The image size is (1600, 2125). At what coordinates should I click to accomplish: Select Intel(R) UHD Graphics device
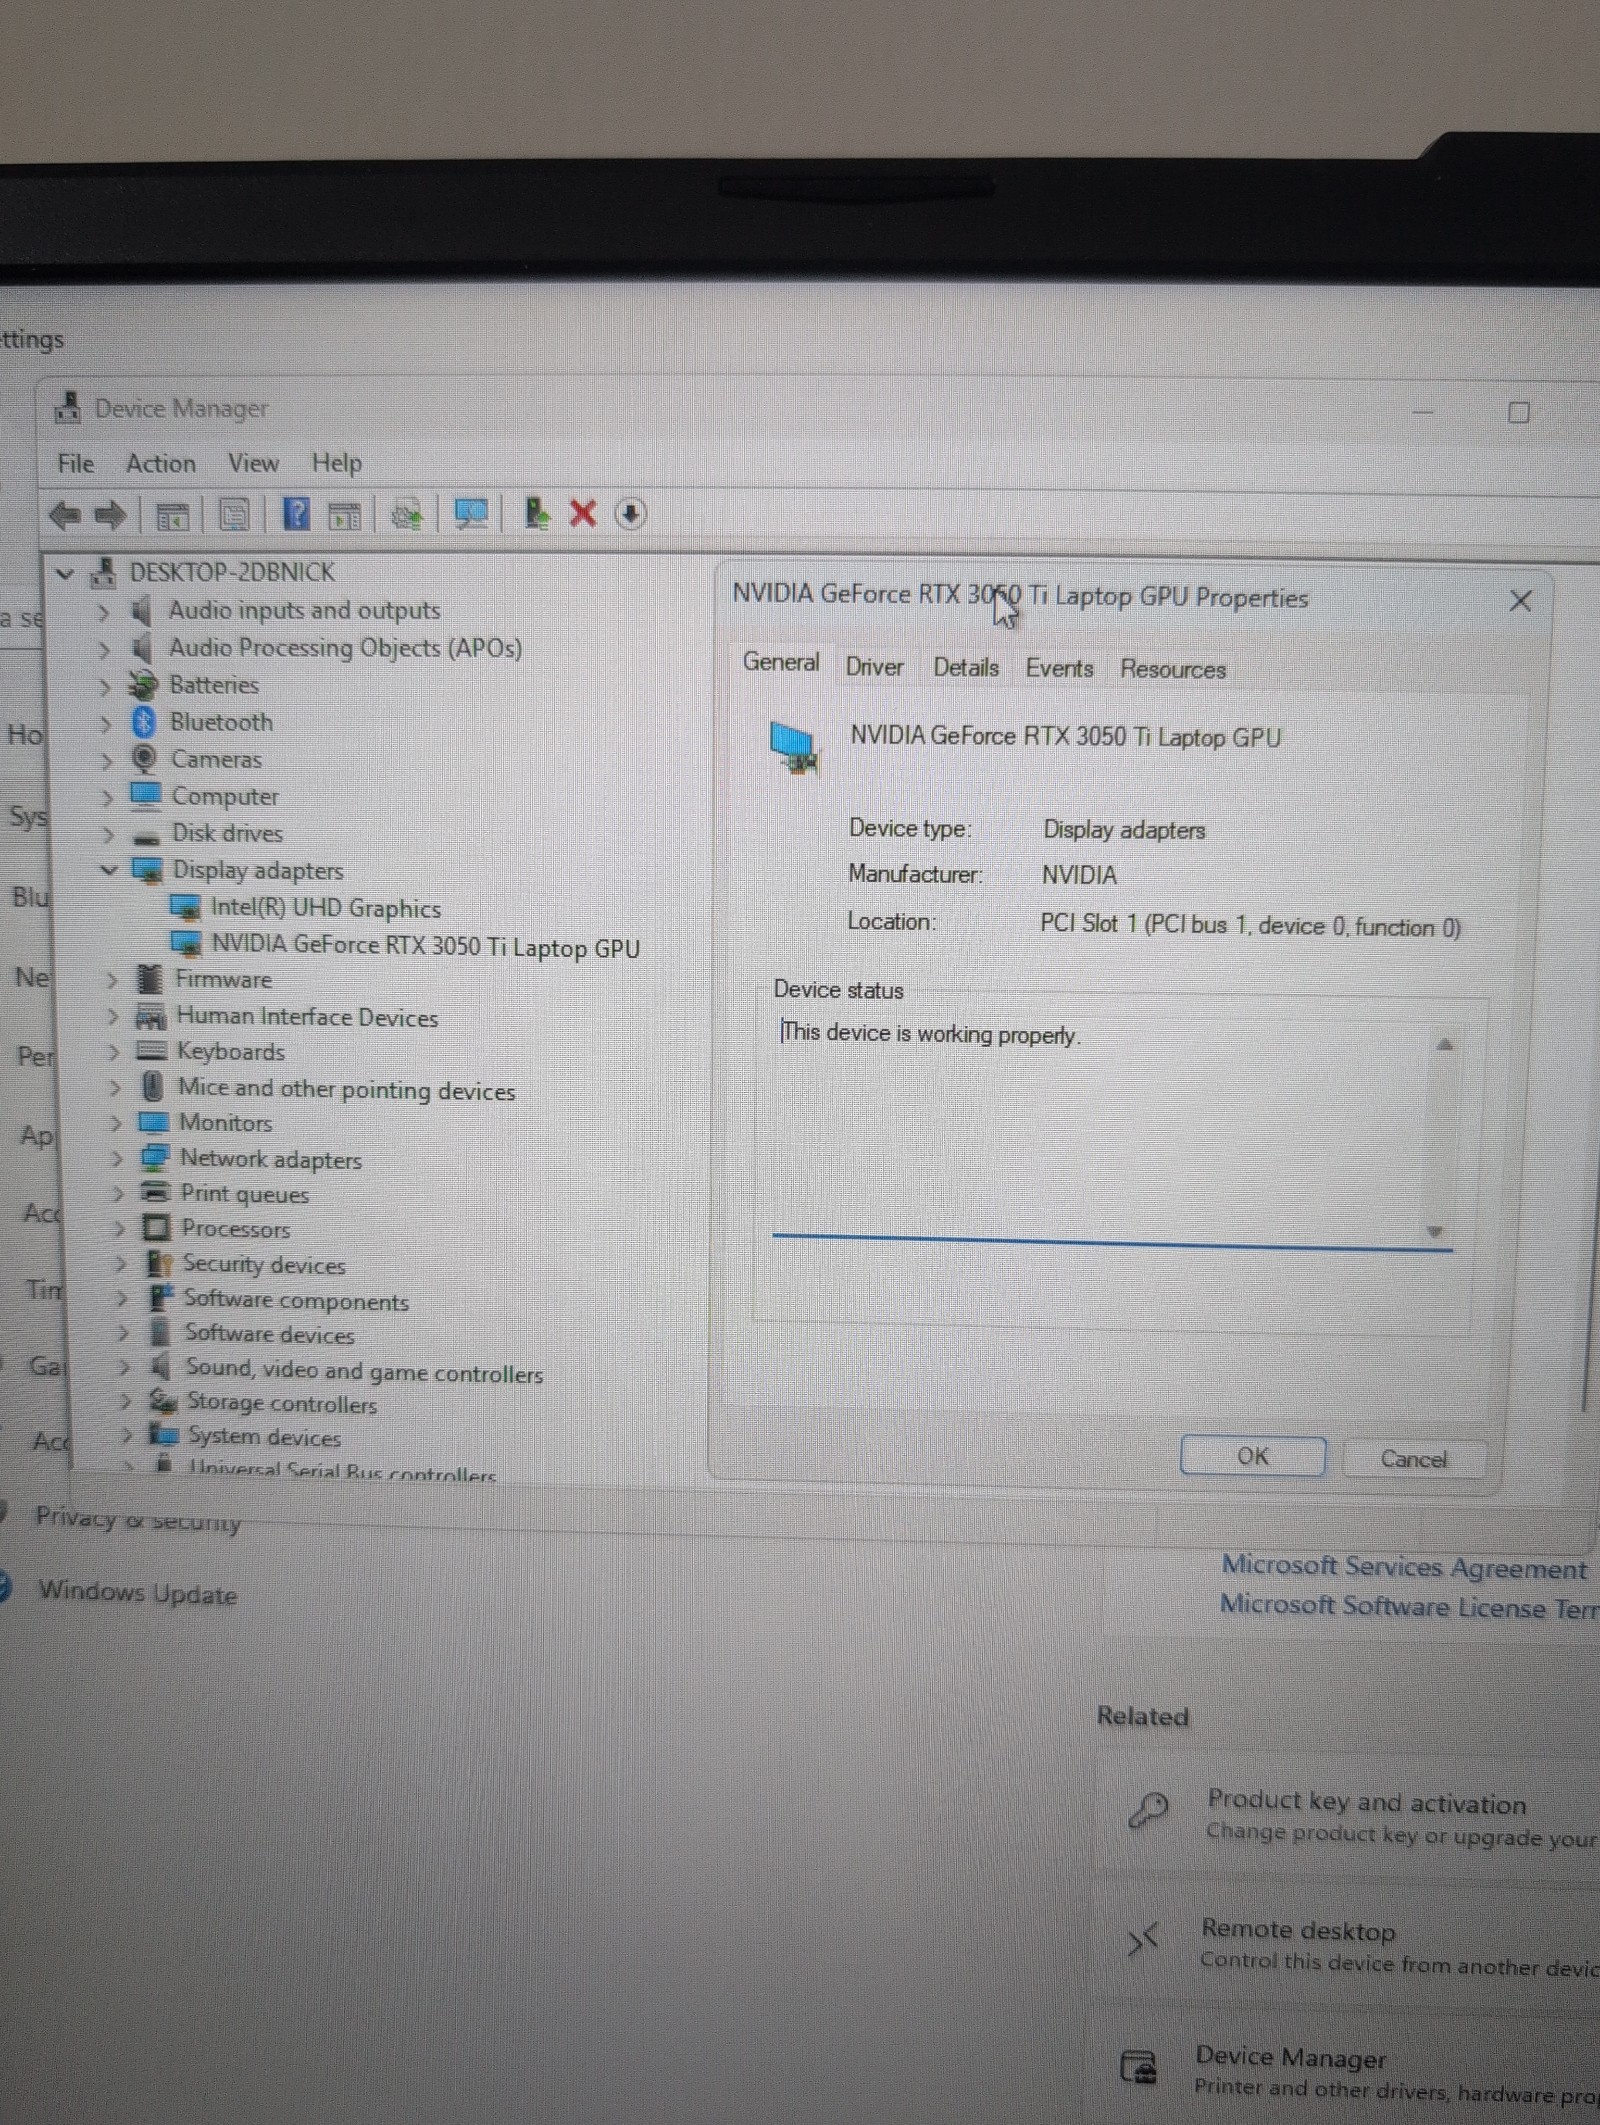[x=325, y=908]
